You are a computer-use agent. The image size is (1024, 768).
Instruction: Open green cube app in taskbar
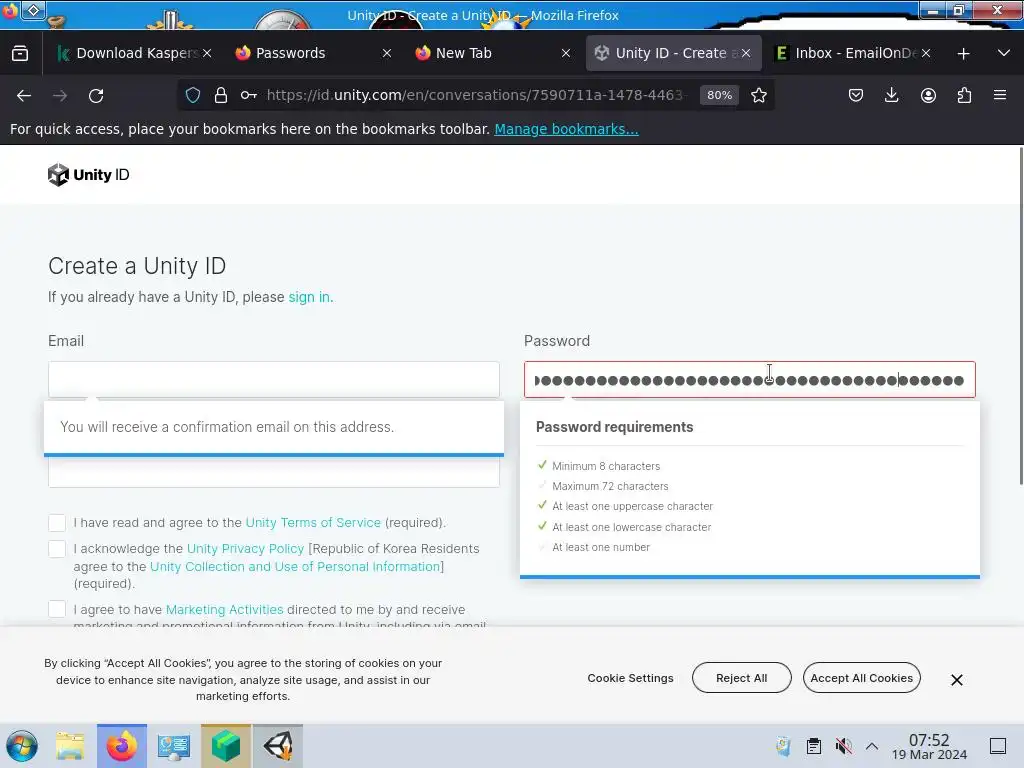click(226, 746)
